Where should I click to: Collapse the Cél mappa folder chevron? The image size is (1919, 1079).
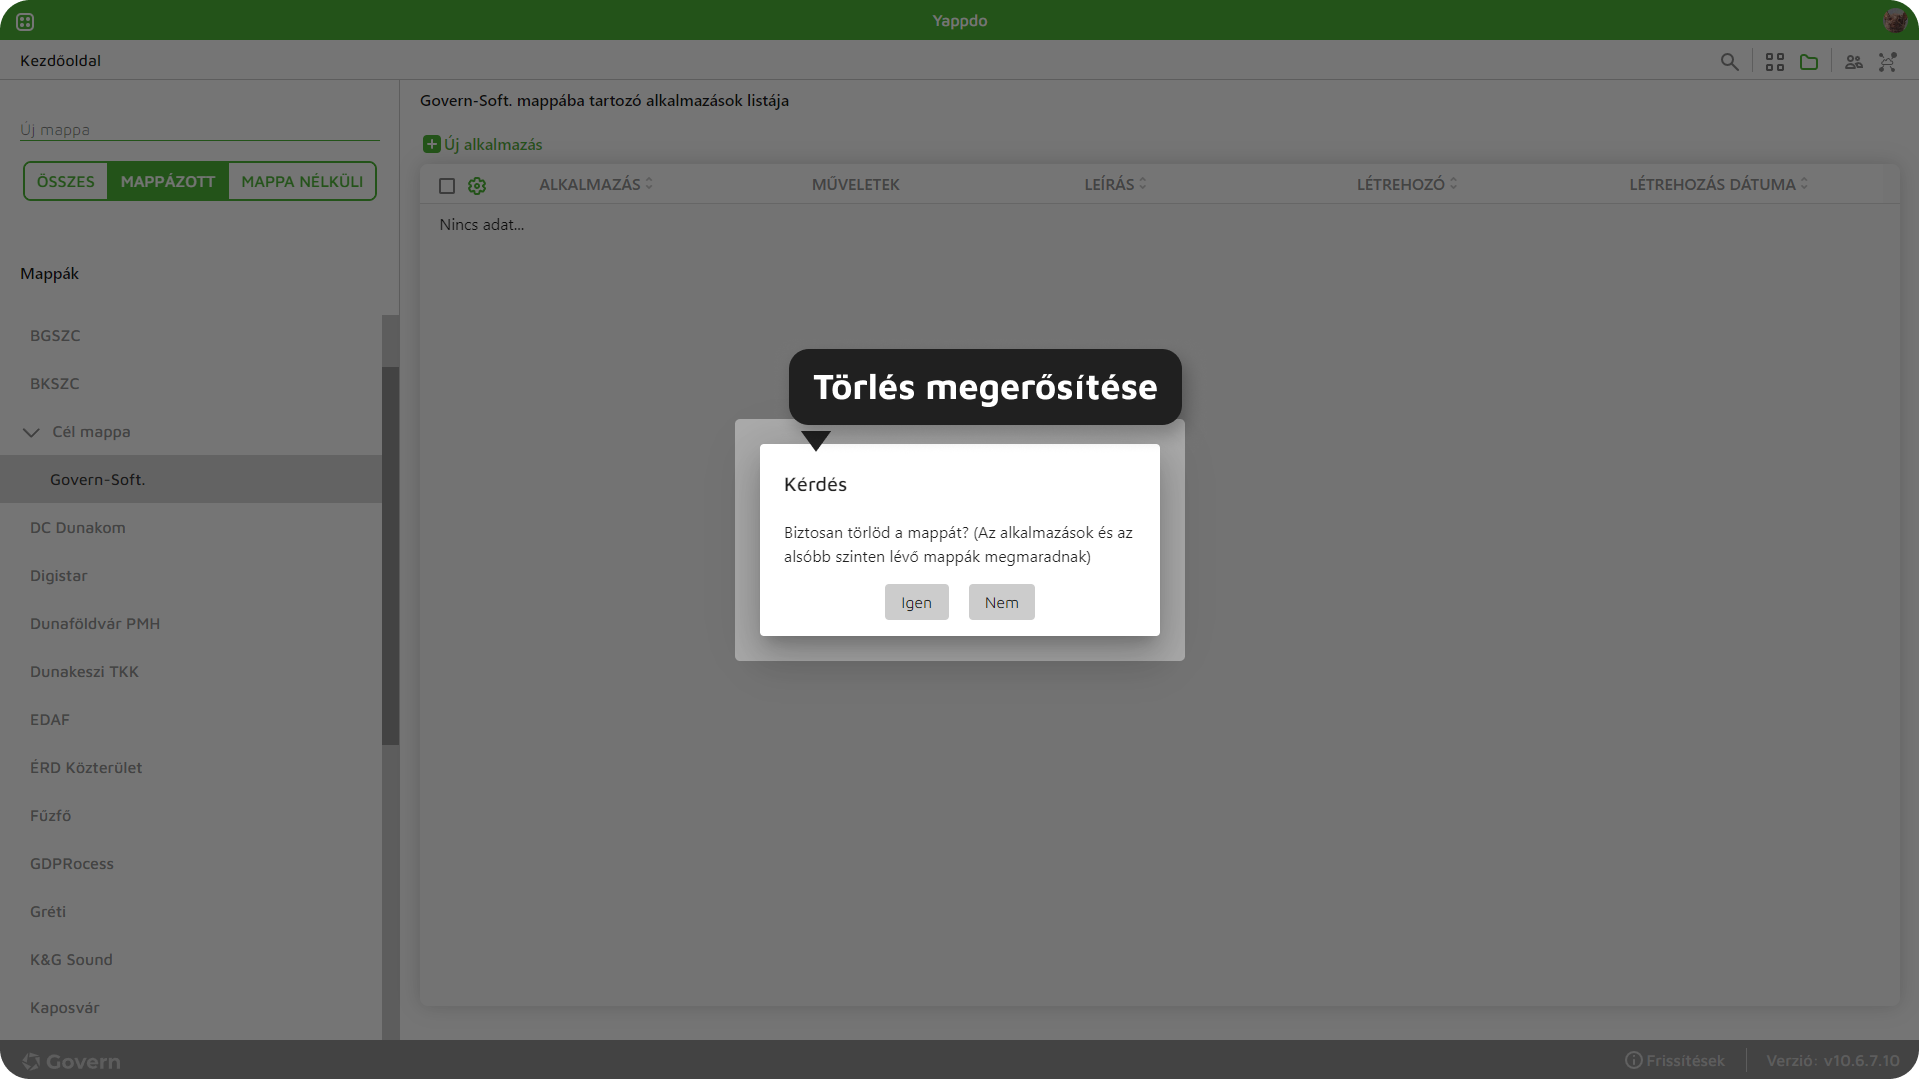31,432
